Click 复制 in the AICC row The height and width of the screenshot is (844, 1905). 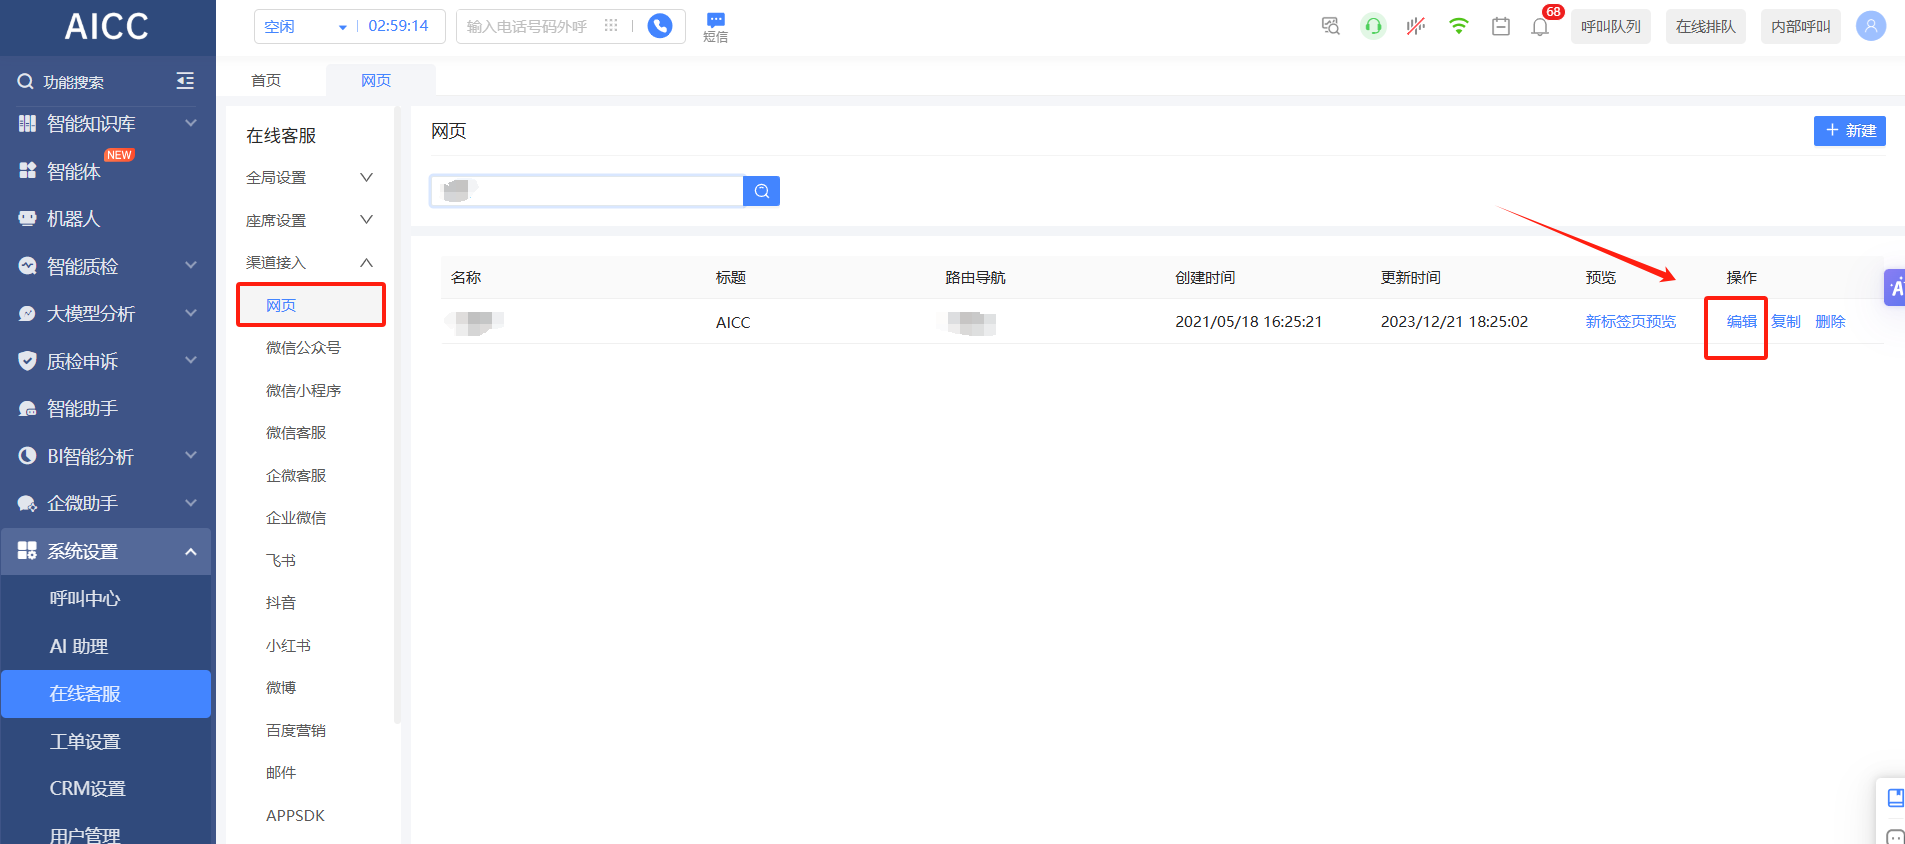(1786, 321)
